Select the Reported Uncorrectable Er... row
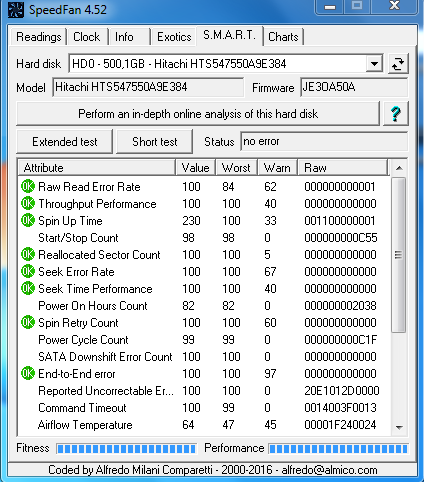Image resolution: width=424 pixels, height=482 pixels. point(204,391)
